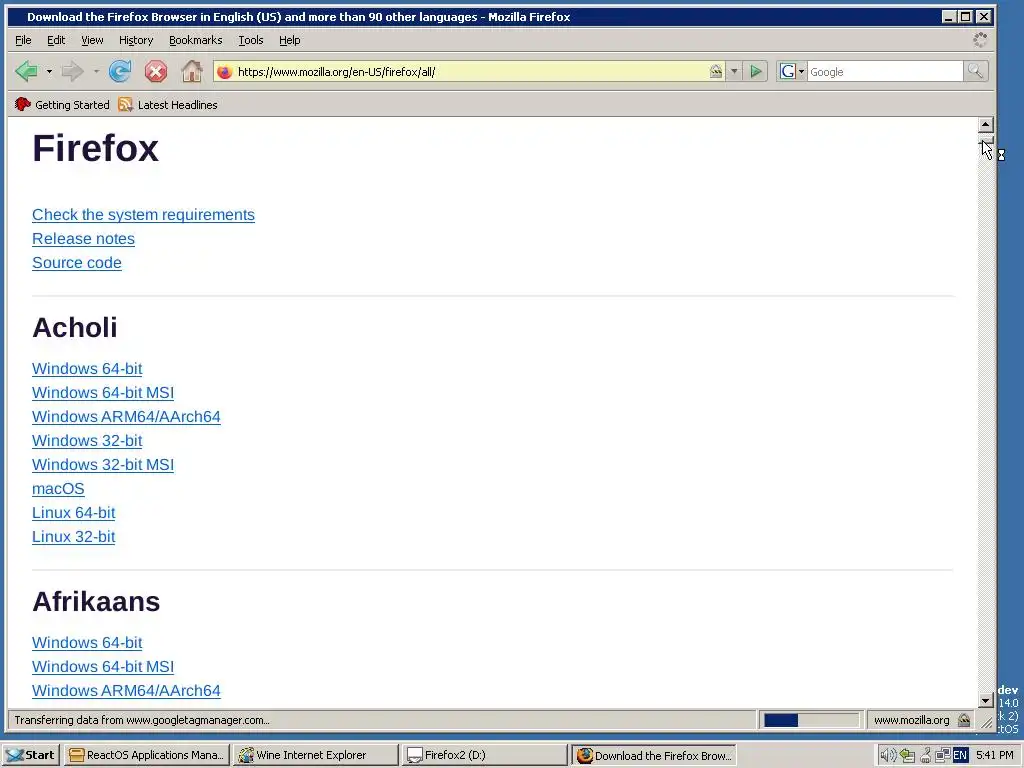Click Acholi Windows 64-bit link
This screenshot has width=1024, height=768.
(x=87, y=368)
